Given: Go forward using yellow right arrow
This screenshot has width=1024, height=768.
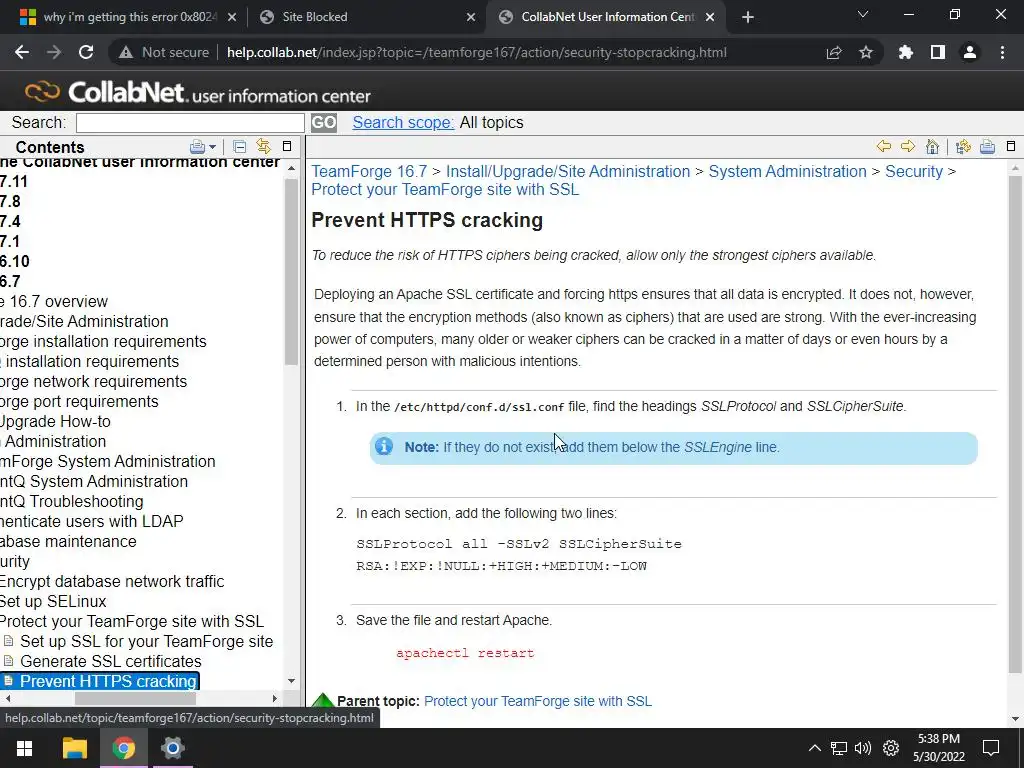Looking at the screenshot, I should (908, 146).
